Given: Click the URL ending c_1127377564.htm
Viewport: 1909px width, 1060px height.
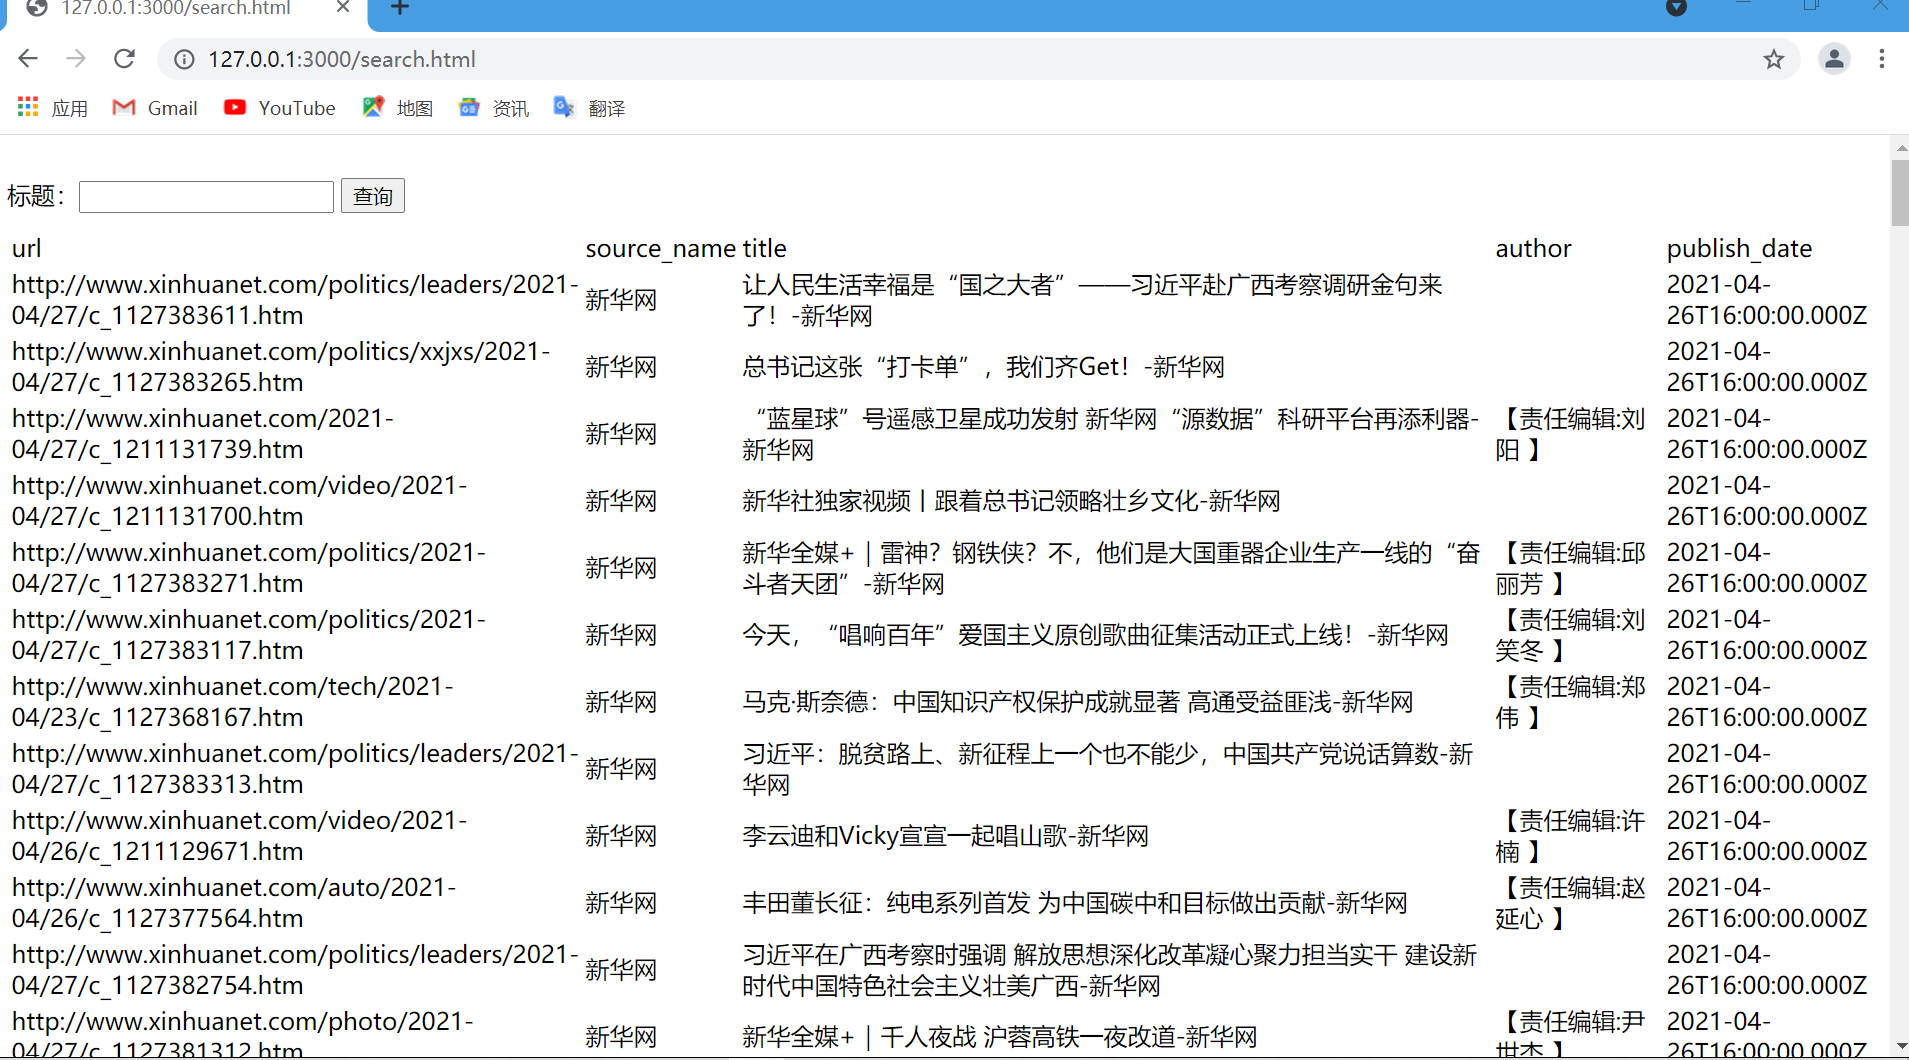Looking at the screenshot, I should click(x=234, y=903).
